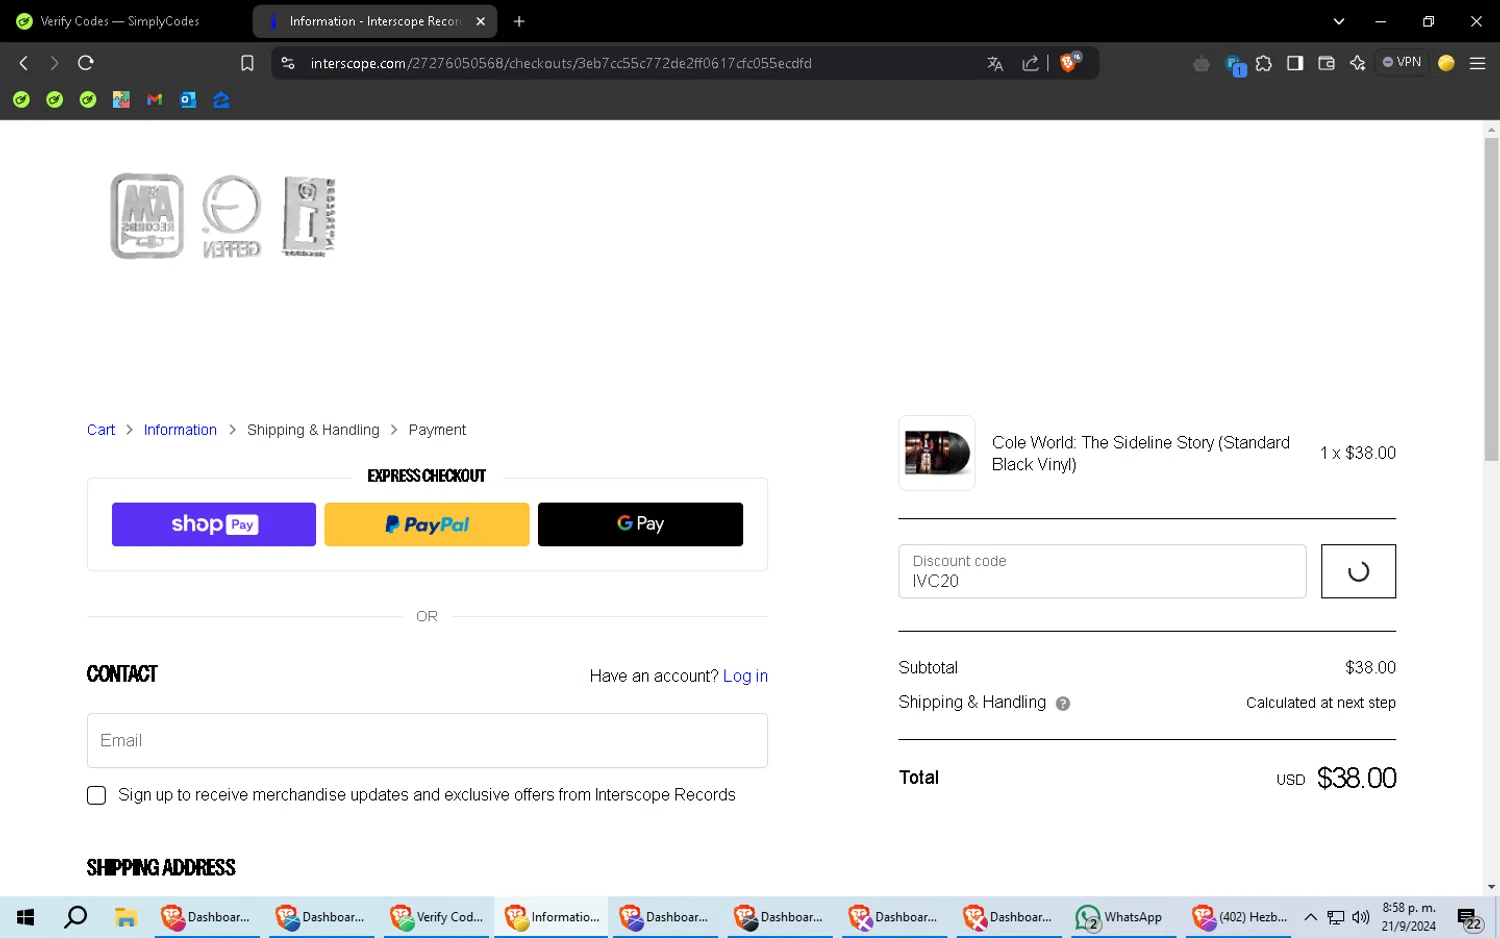This screenshot has width=1500, height=938.
Task: Click the translate page icon
Action: click(x=995, y=63)
